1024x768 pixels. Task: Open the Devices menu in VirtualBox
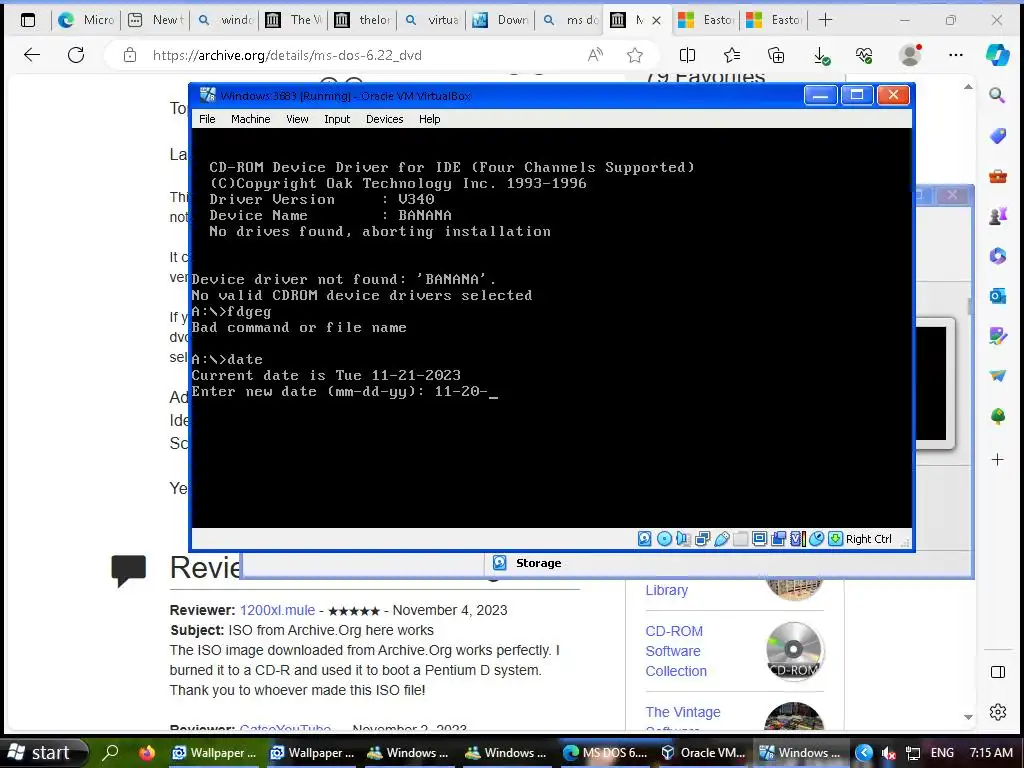click(x=385, y=119)
